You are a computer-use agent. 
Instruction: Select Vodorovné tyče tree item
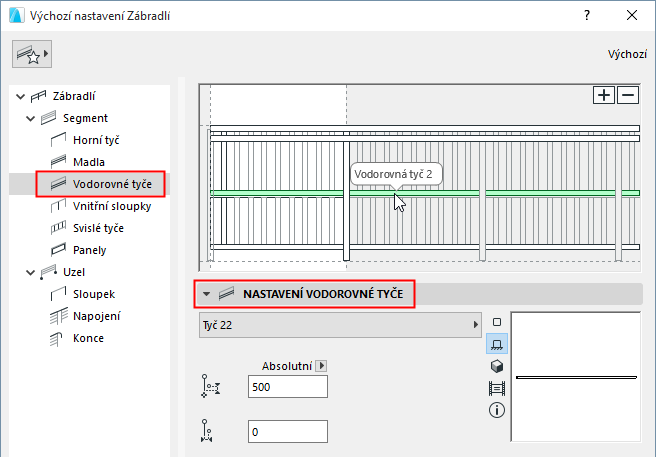point(112,184)
